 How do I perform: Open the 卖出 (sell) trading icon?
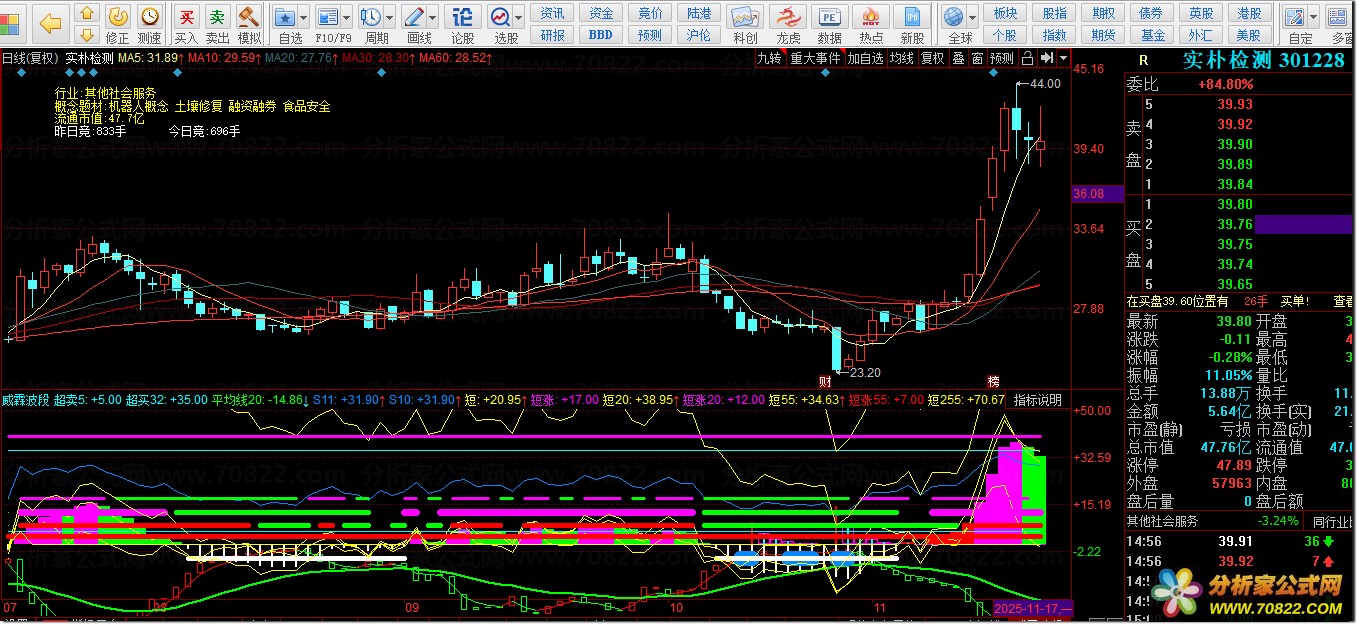[x=217, y=24]
